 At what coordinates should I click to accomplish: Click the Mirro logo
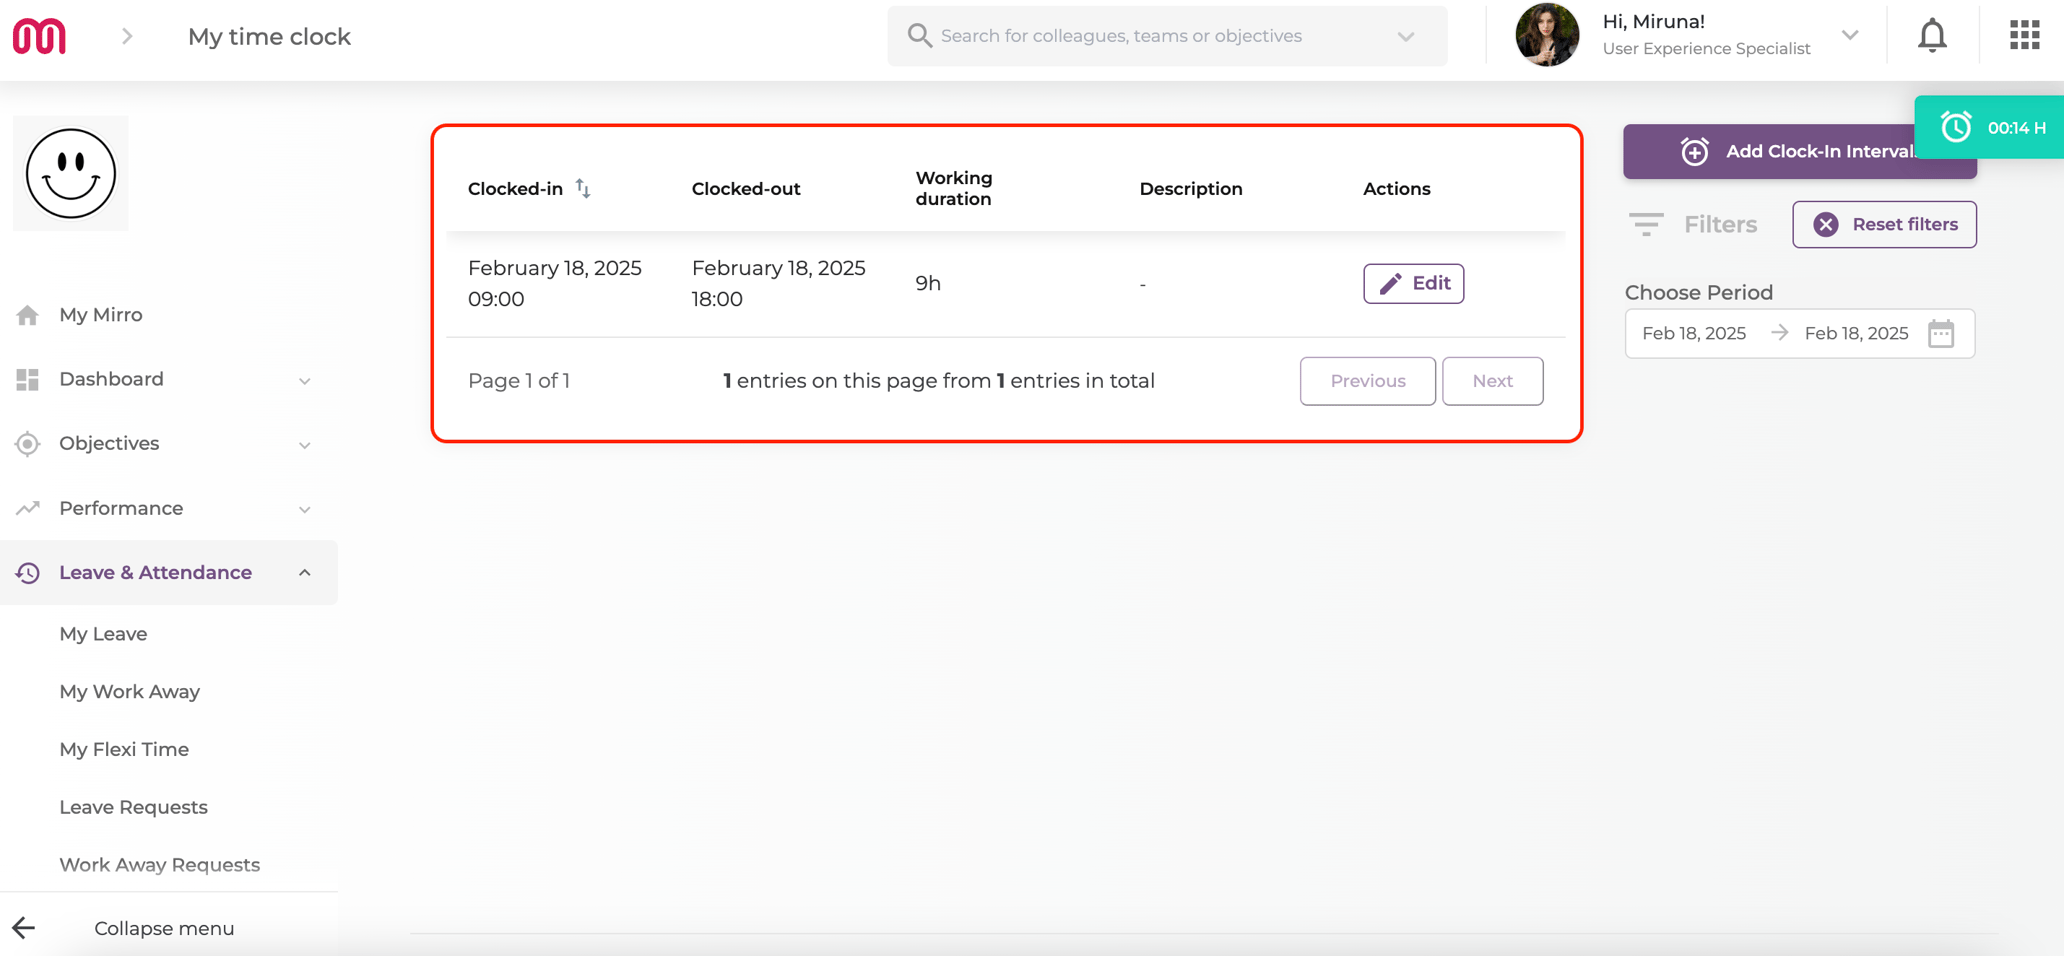(38, 35)
